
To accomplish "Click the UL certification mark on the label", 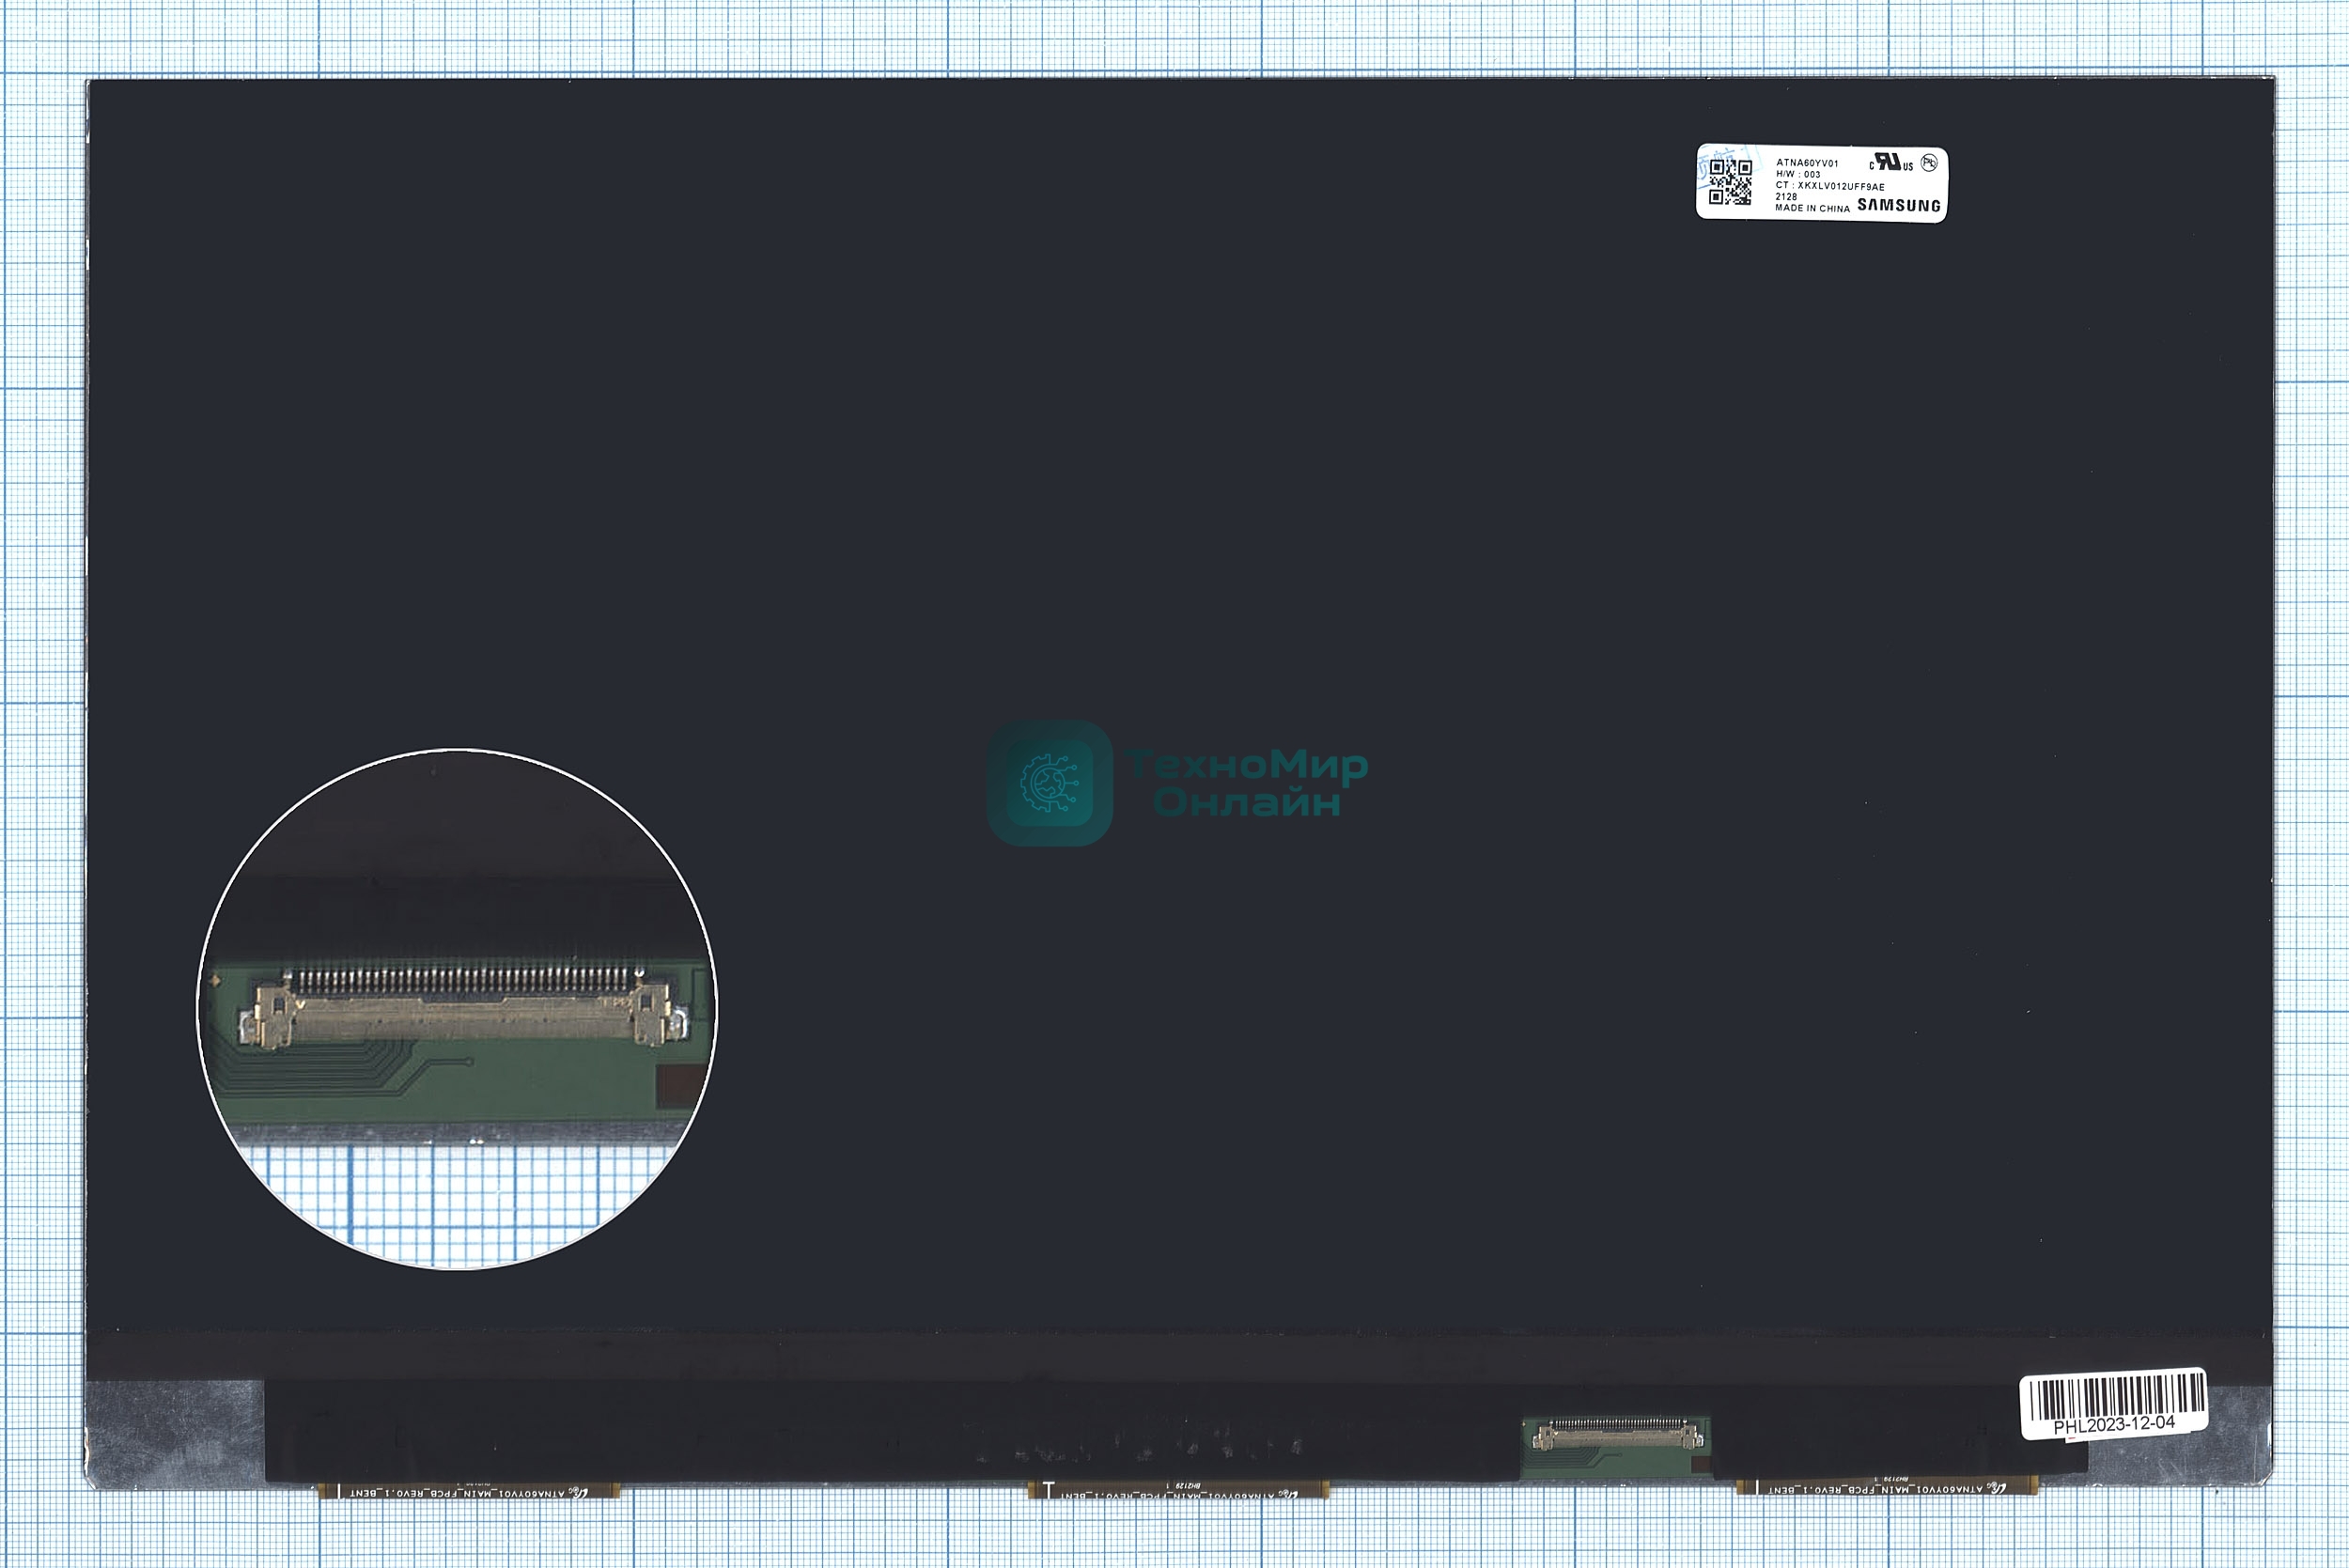I will point(1890,163).
